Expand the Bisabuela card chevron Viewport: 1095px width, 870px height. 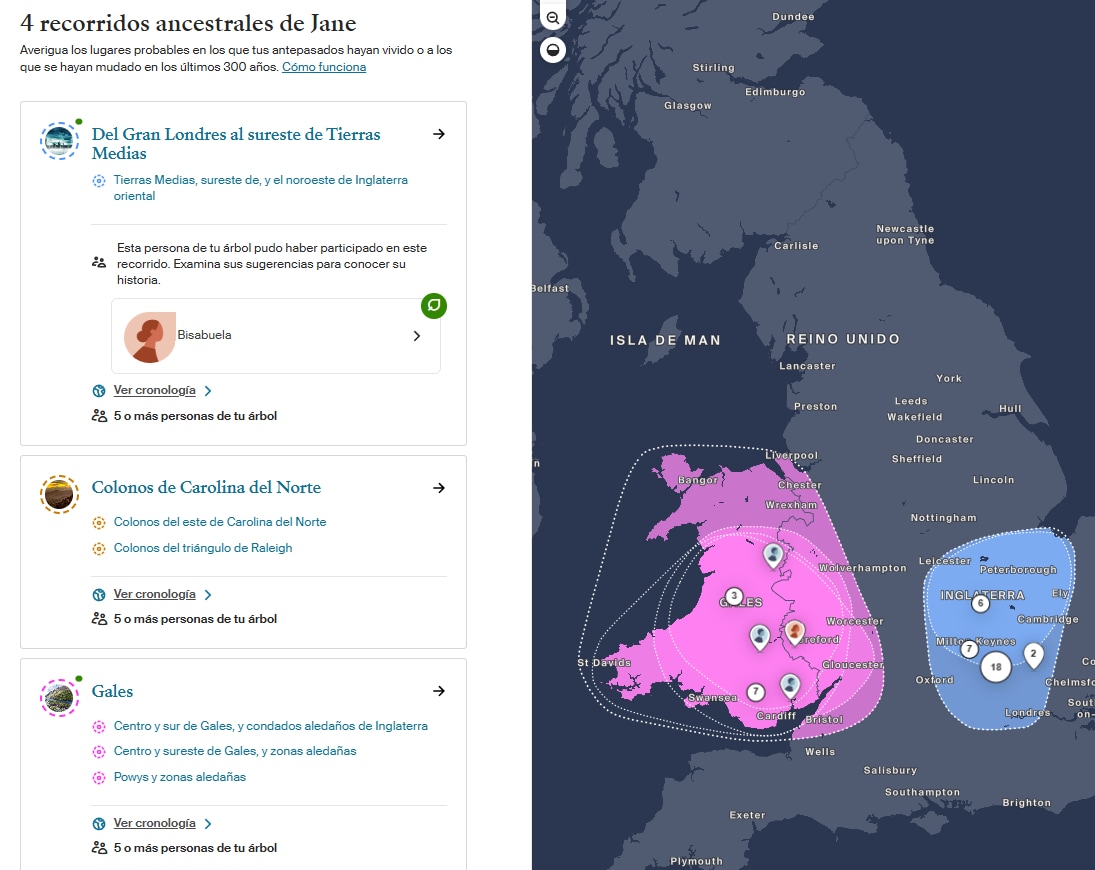tap(417, 336)
